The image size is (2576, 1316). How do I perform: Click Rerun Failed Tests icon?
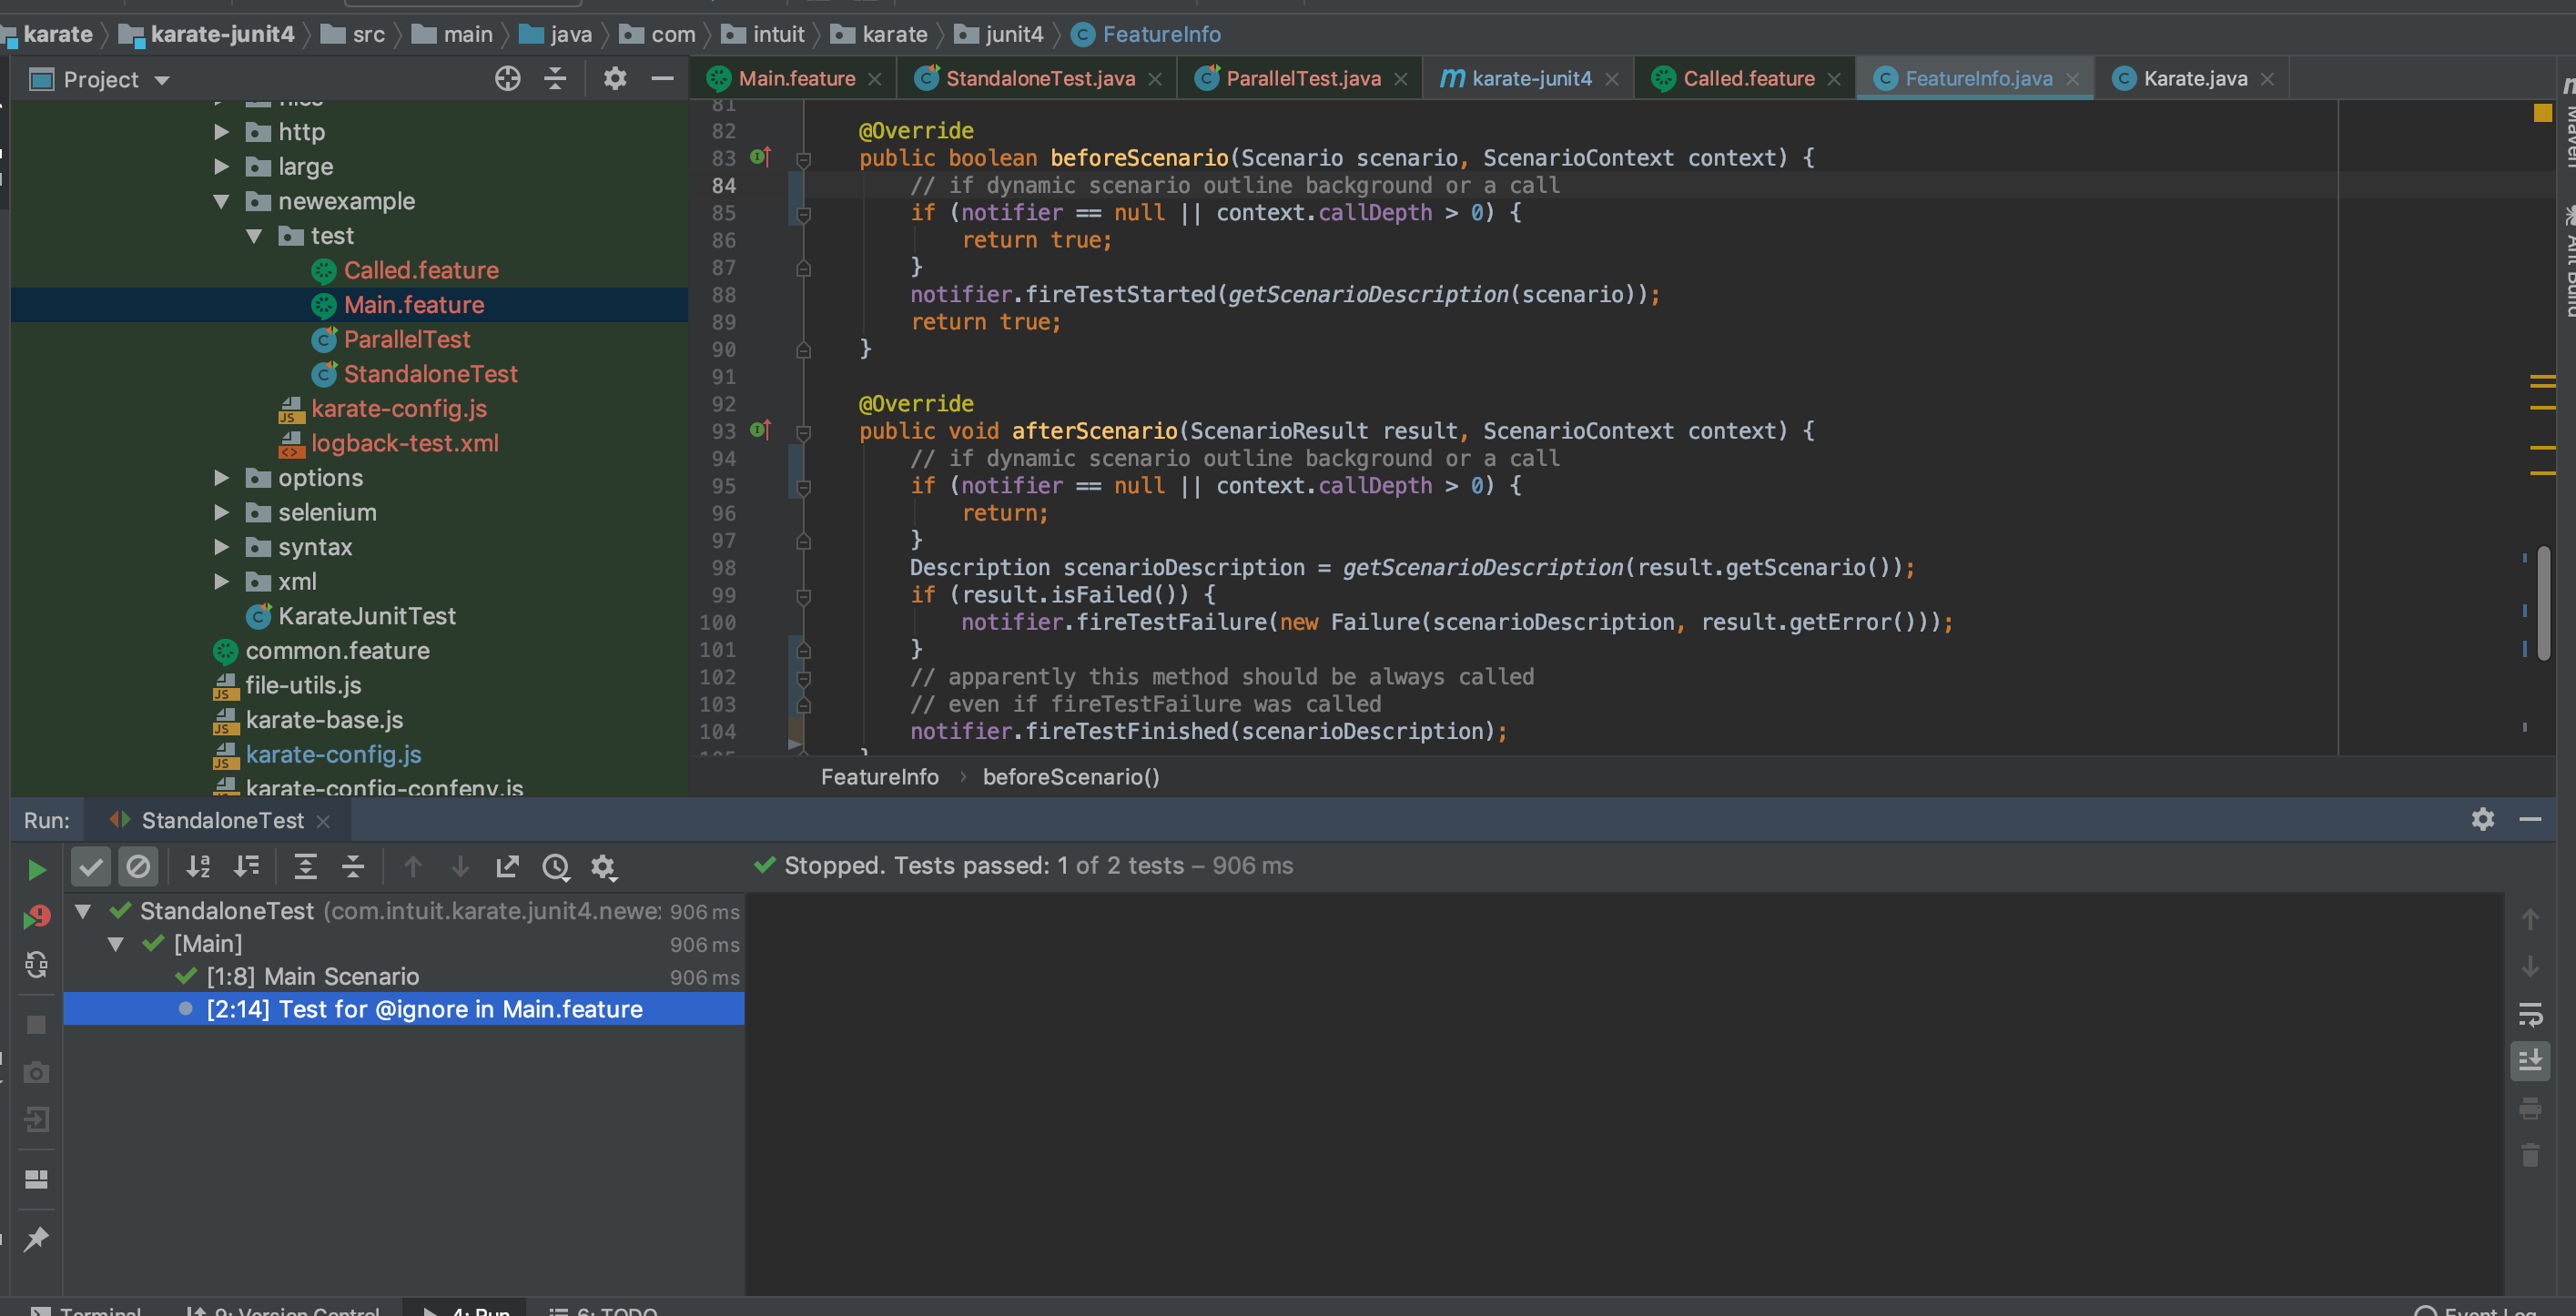tap(36, 916)
